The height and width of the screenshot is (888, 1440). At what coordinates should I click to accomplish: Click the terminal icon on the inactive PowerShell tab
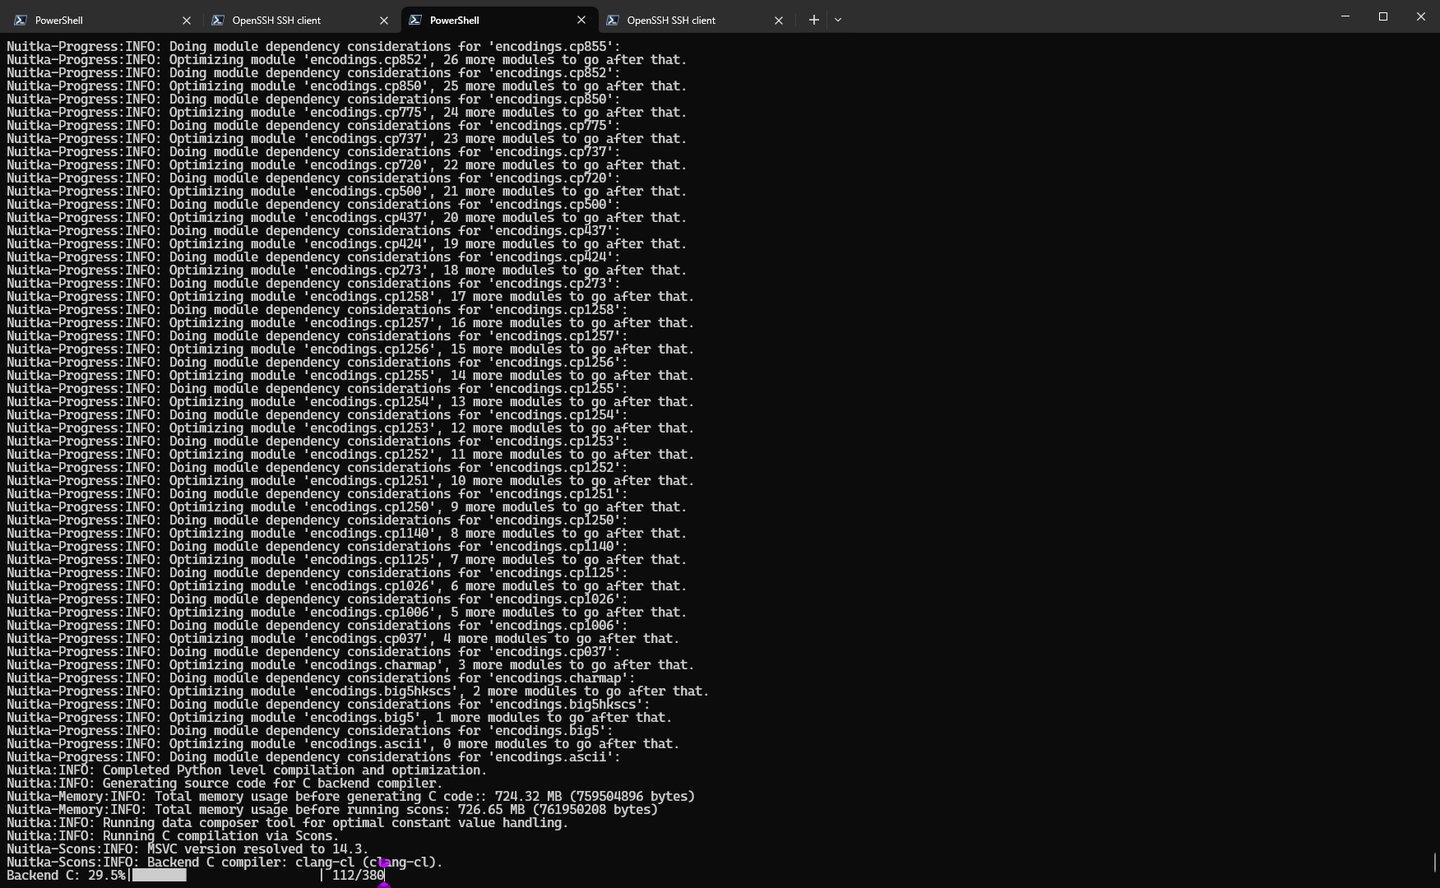[20, 20]
